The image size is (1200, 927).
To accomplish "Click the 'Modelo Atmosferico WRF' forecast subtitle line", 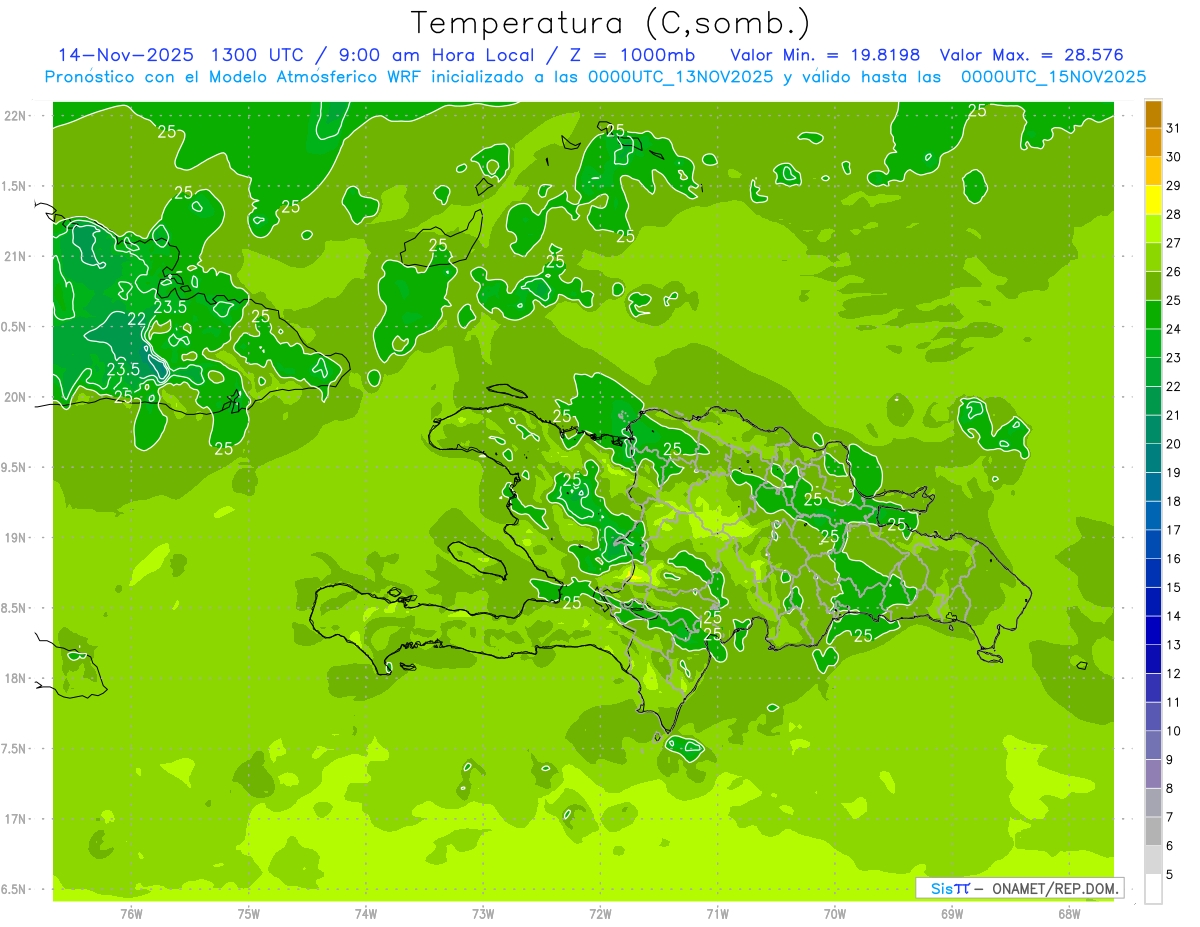I will pos(595,77).
